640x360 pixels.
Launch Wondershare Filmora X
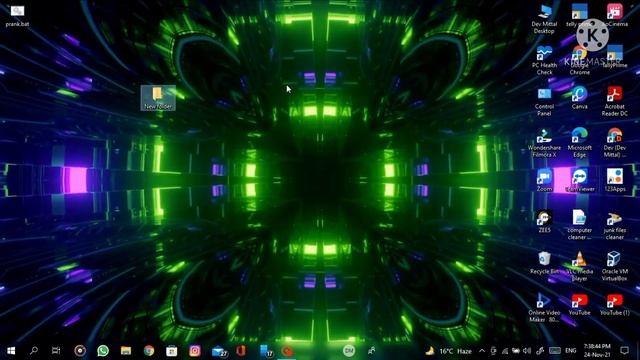pyautogui.click(x=544, y=143)
